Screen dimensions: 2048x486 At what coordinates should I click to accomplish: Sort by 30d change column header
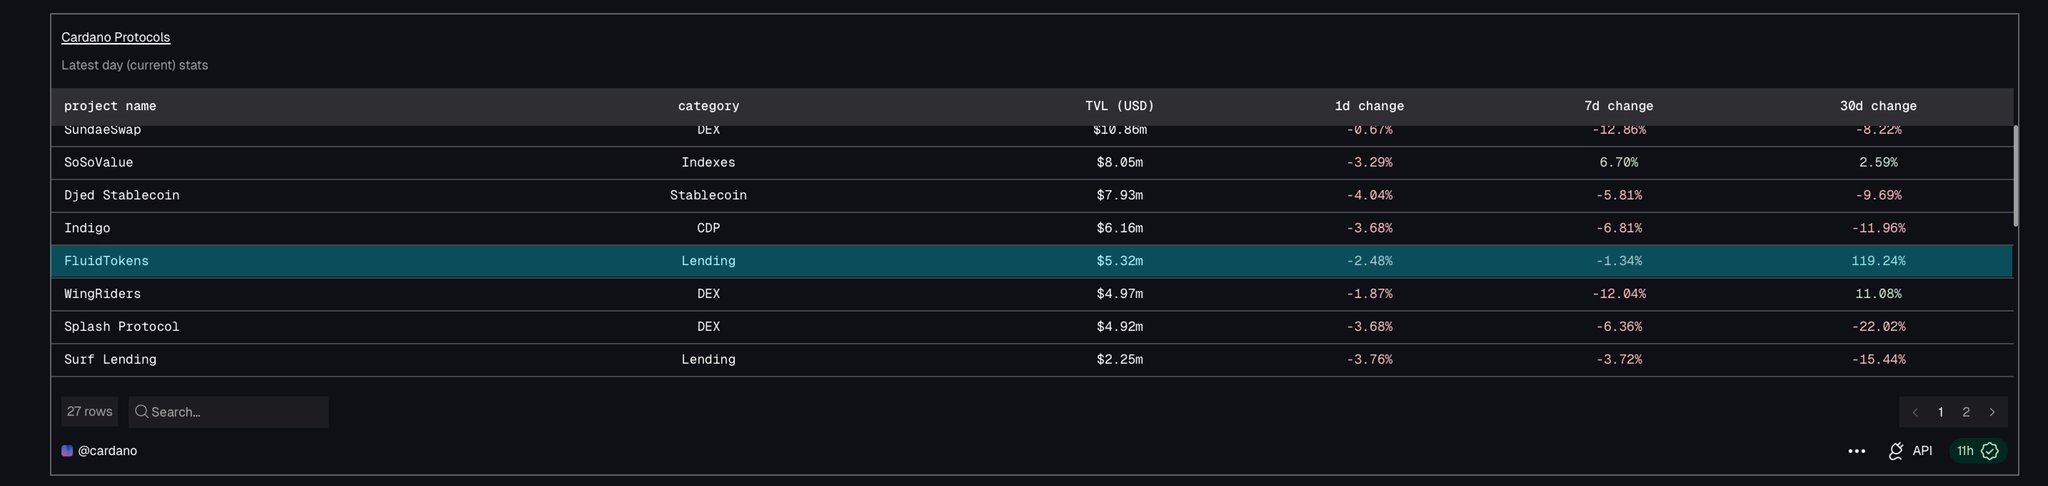tap(1877, 106)
